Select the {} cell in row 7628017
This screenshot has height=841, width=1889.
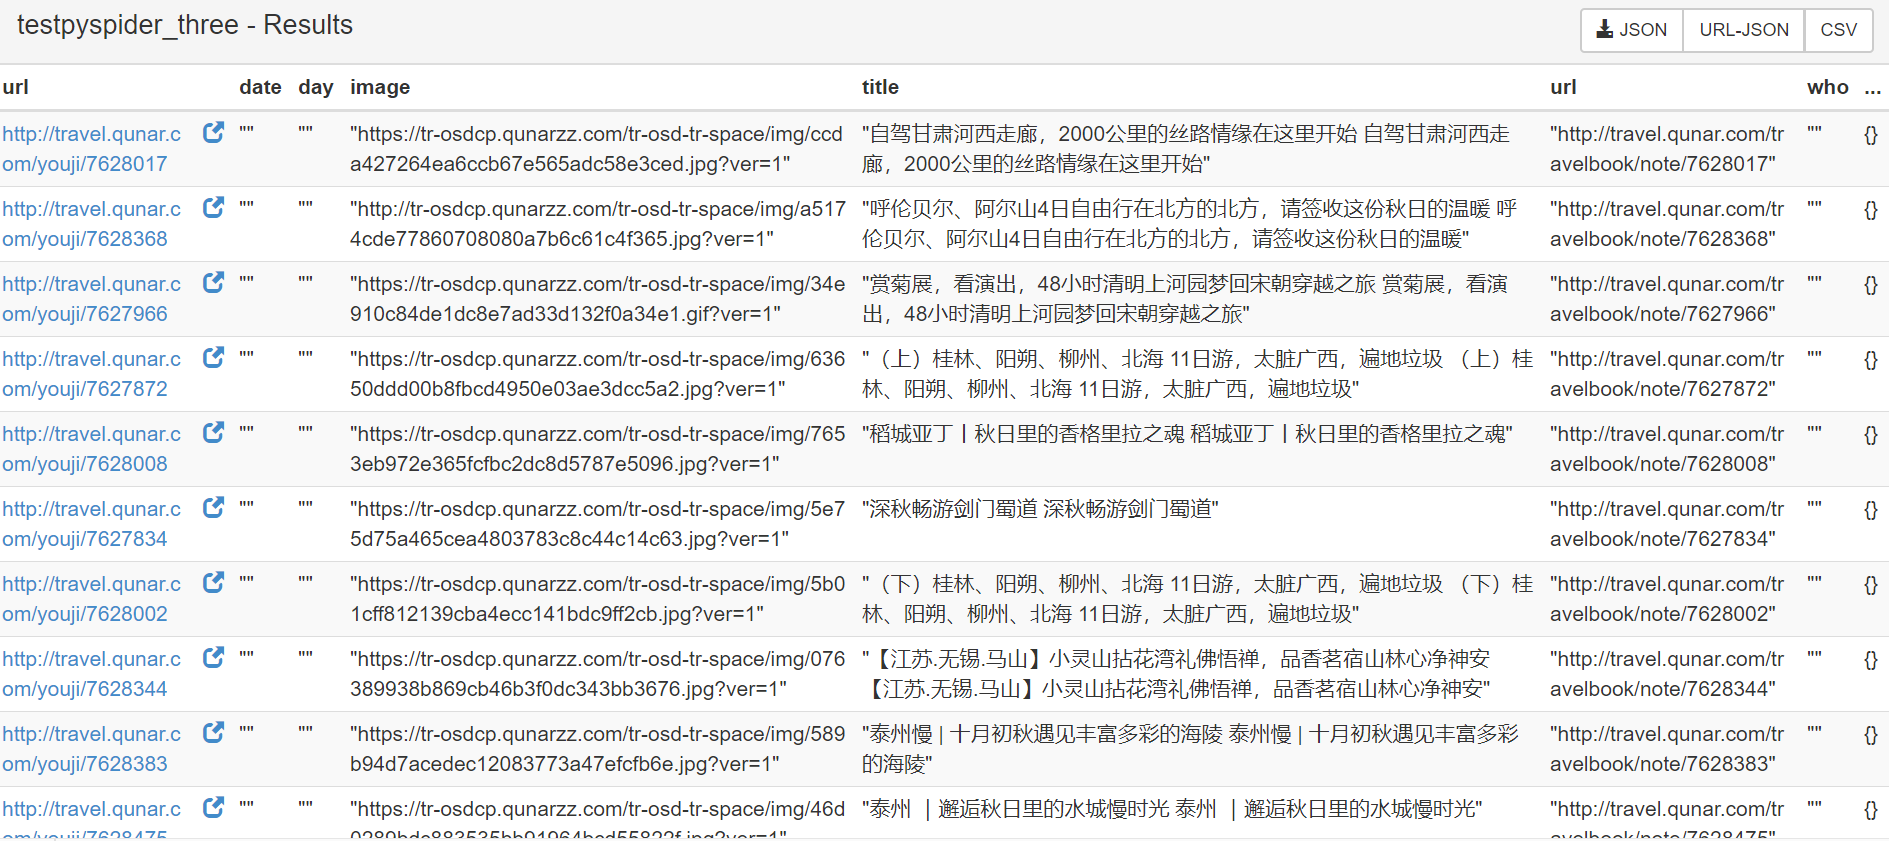coord(1870,135)
